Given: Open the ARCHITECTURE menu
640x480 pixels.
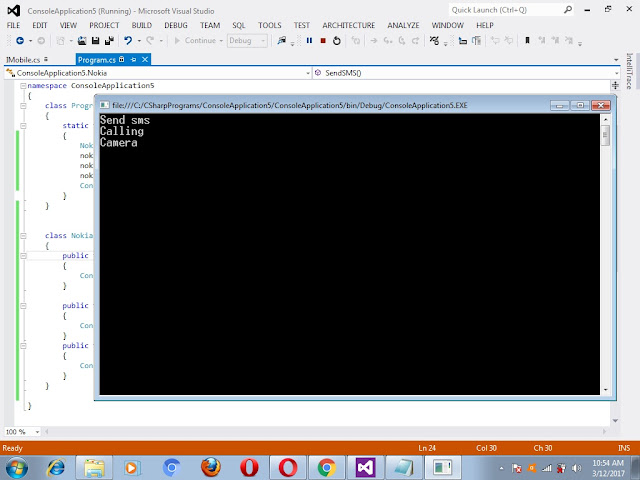Looking at the screenshot, I should [349, 25].
